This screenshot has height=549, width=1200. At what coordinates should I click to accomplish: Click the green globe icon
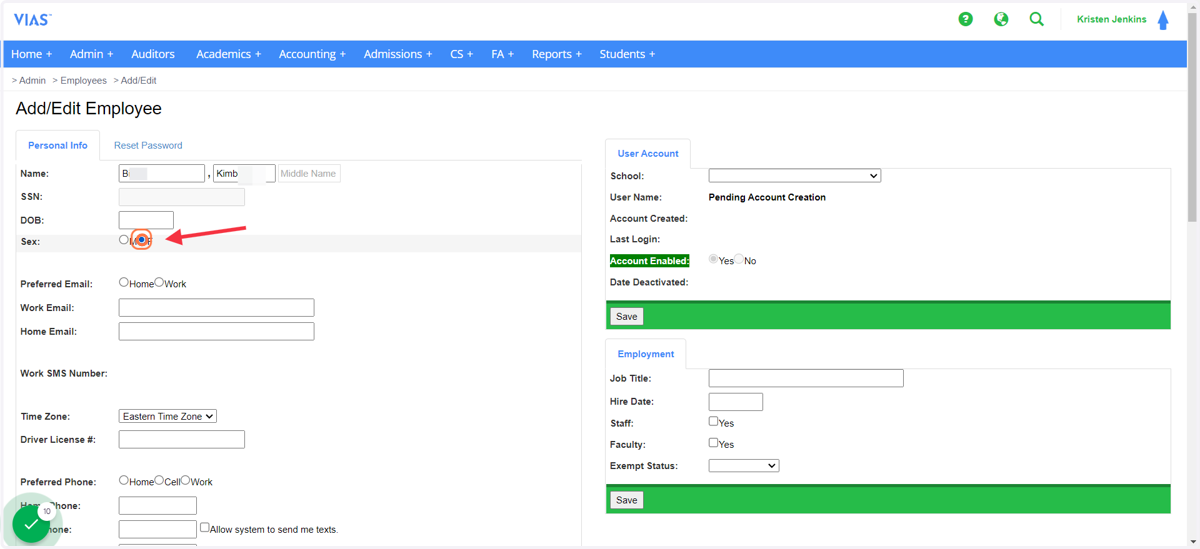click(1001, 19)
